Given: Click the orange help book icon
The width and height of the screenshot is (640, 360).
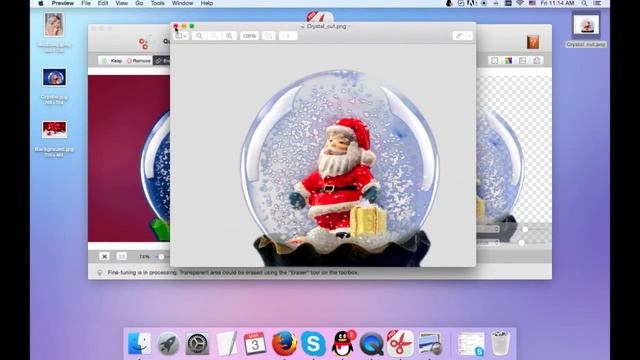Looking at the screenshot, I should pos(533,42).
